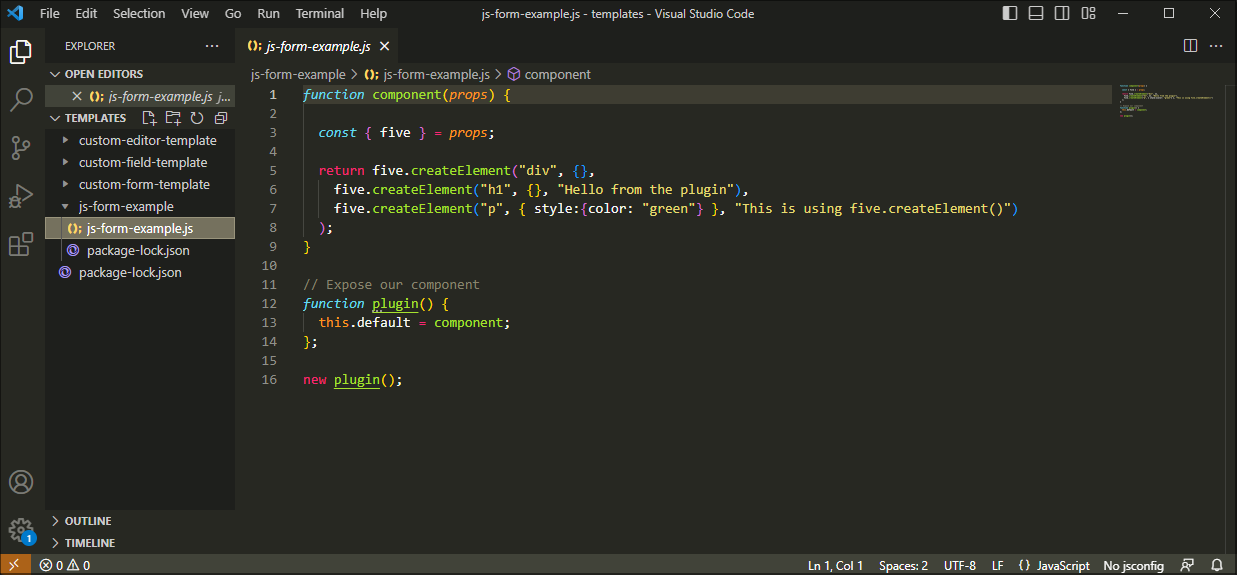Click the VS Code logo icon
The width and height of the screenshot is (1237, 575).
[15, 14]
